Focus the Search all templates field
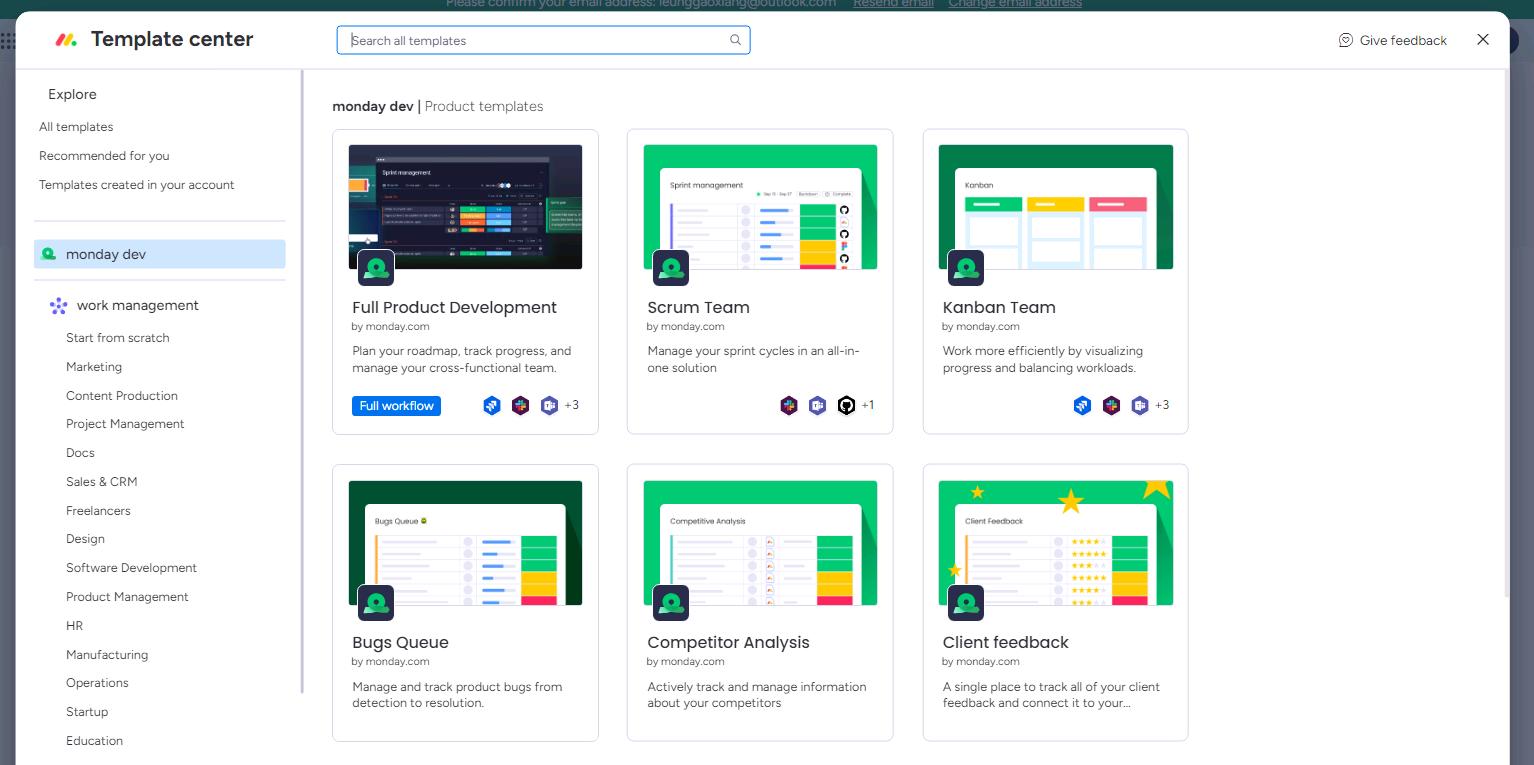This screenshot has height=765, width=1534. coord(543,40)
